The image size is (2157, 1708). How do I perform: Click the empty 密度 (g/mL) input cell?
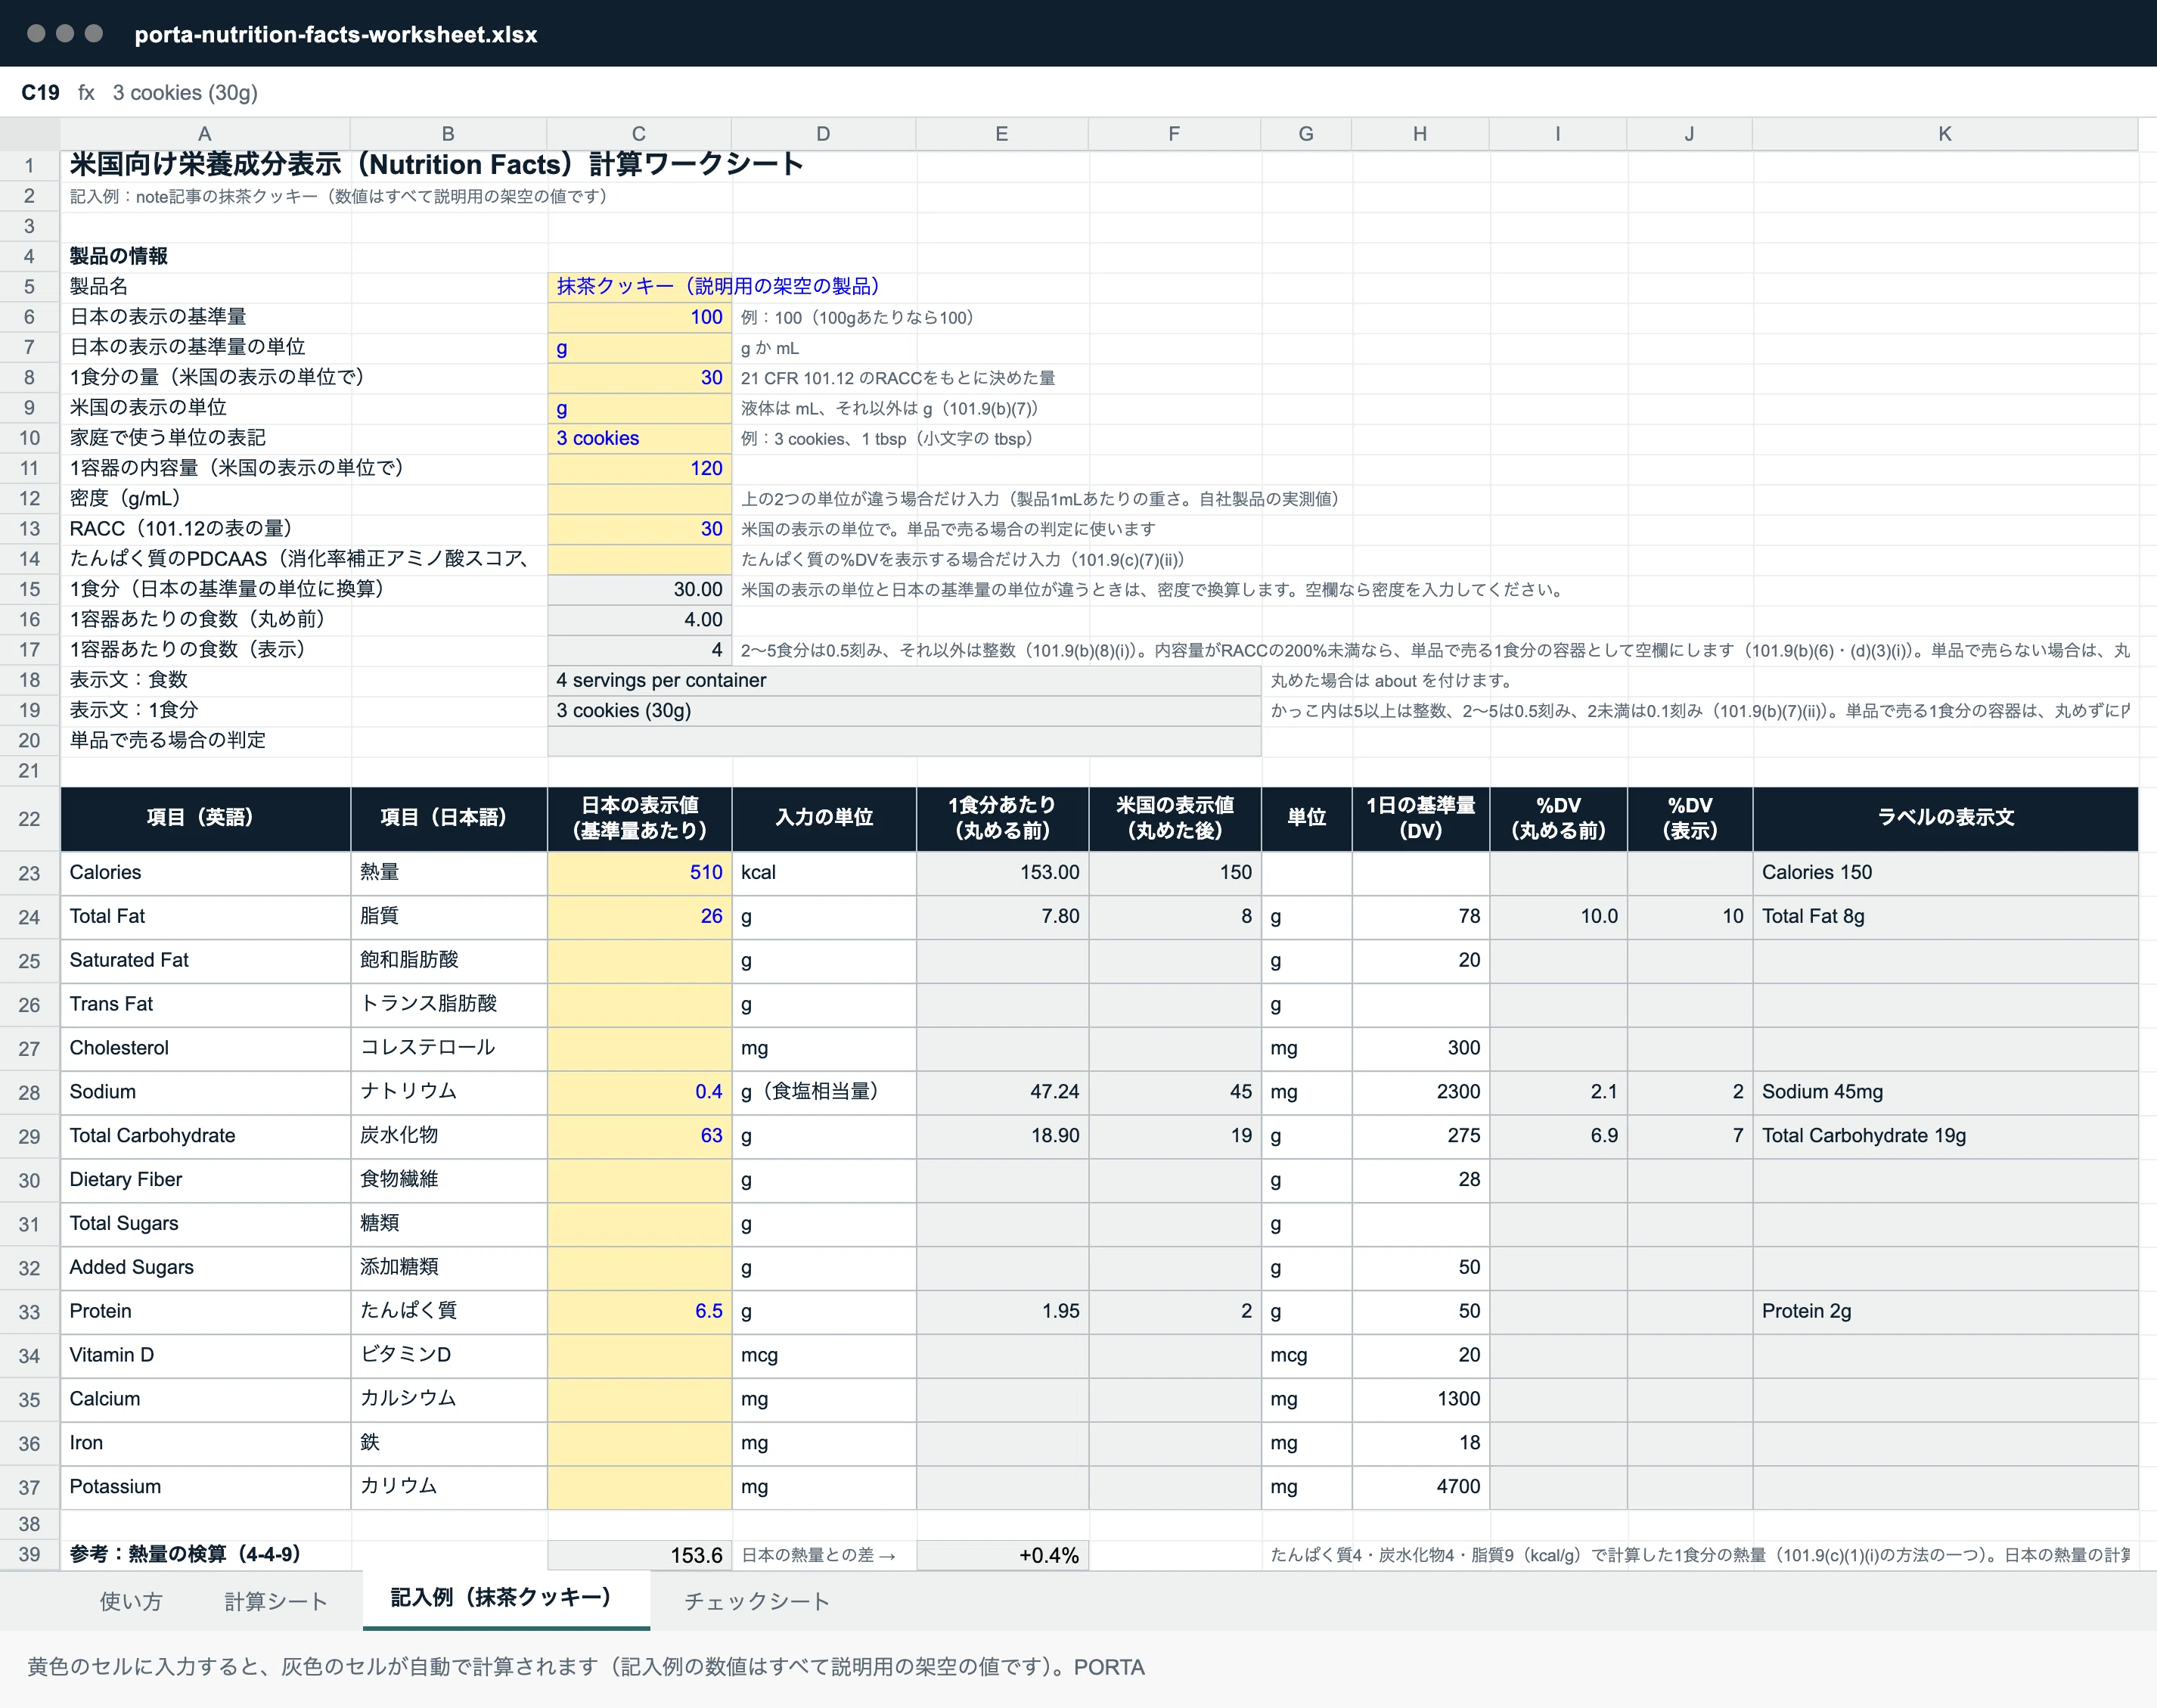639,499
